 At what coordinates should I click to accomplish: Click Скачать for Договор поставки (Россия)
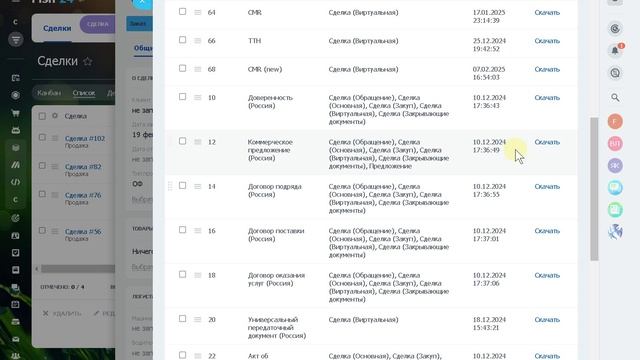point(547,231)
